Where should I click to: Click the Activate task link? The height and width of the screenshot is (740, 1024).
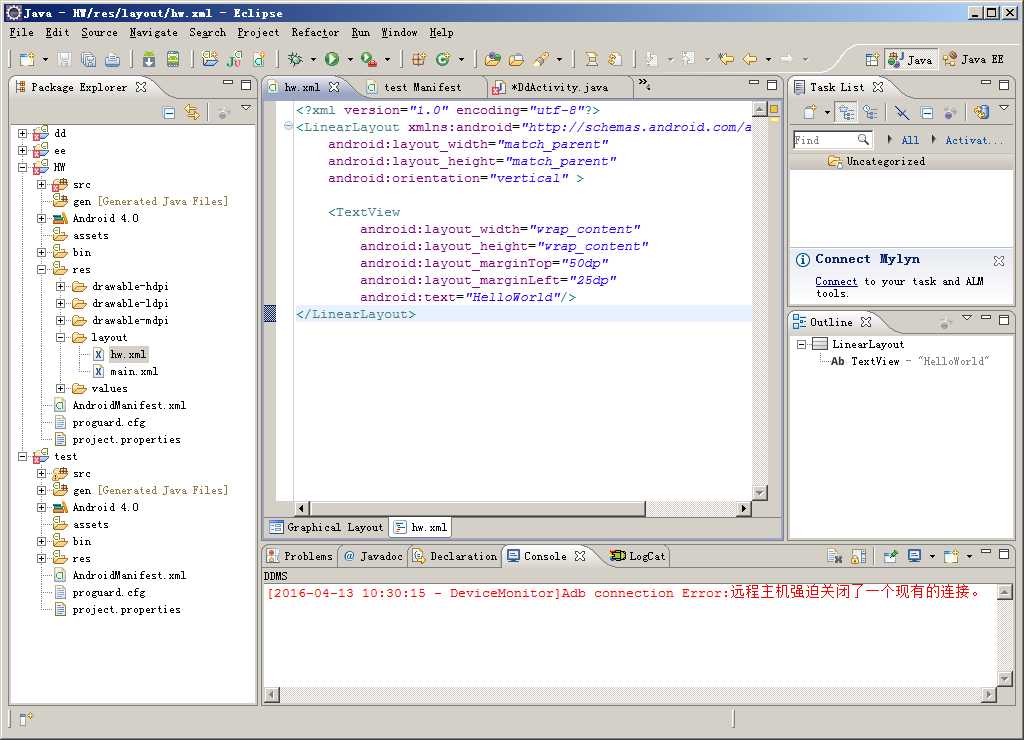click(x=973, y=140)
